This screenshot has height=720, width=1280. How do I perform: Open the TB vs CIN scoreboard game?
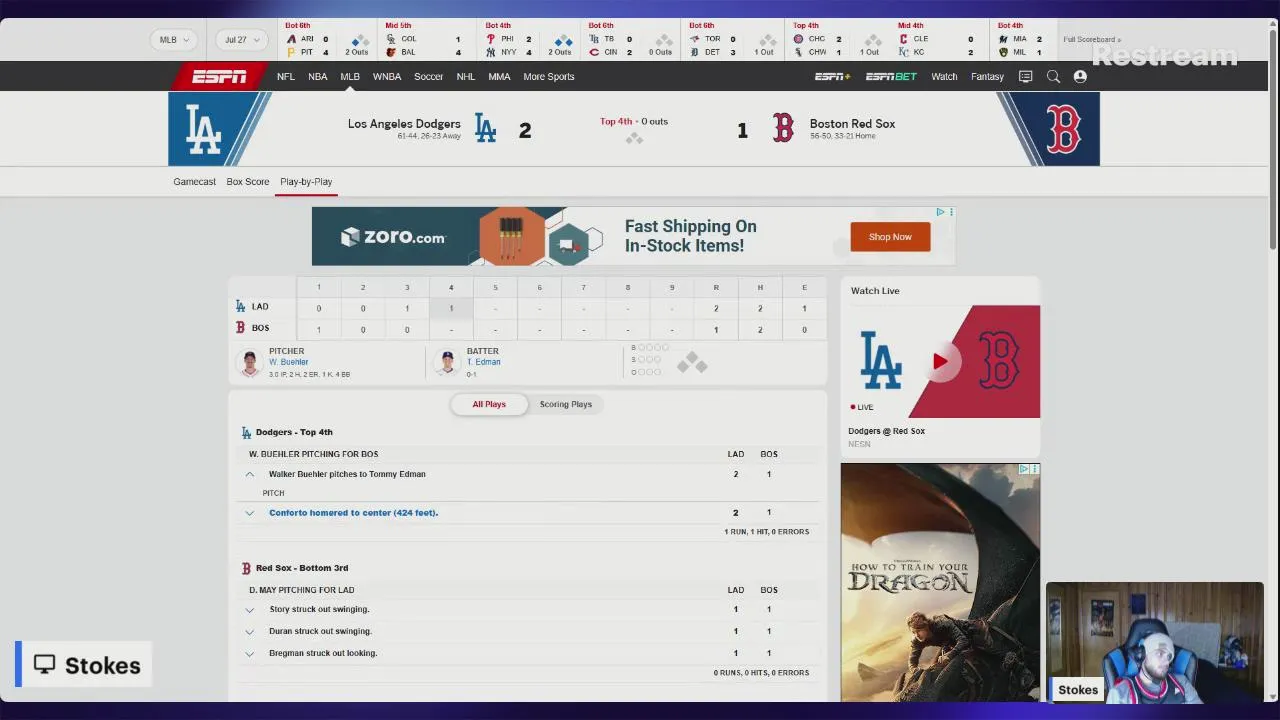pyautogui.click(x=632, y=40)
